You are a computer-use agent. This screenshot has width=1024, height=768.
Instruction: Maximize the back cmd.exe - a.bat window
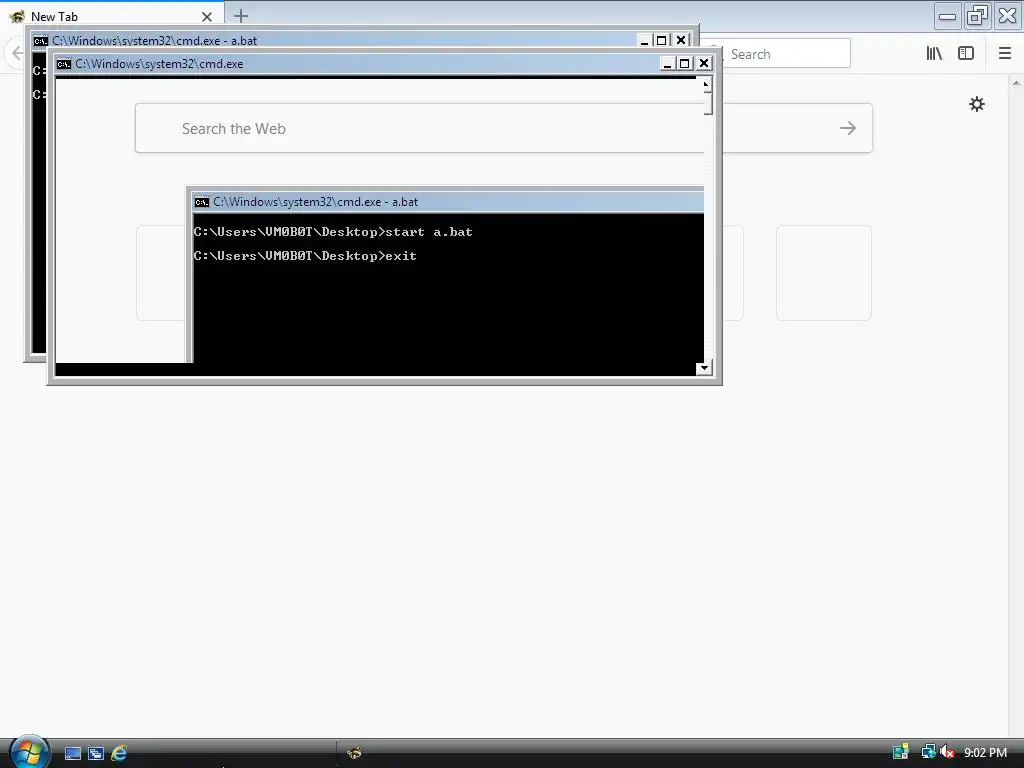(x=661, y=40)
